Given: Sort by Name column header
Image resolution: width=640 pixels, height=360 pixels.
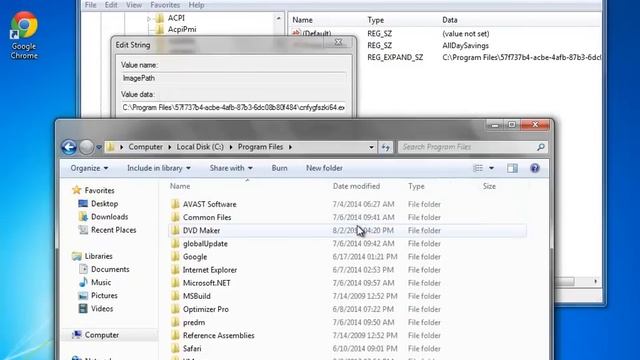Looking at the screenshot, I should pyautogui.click(x=180, y=186).
